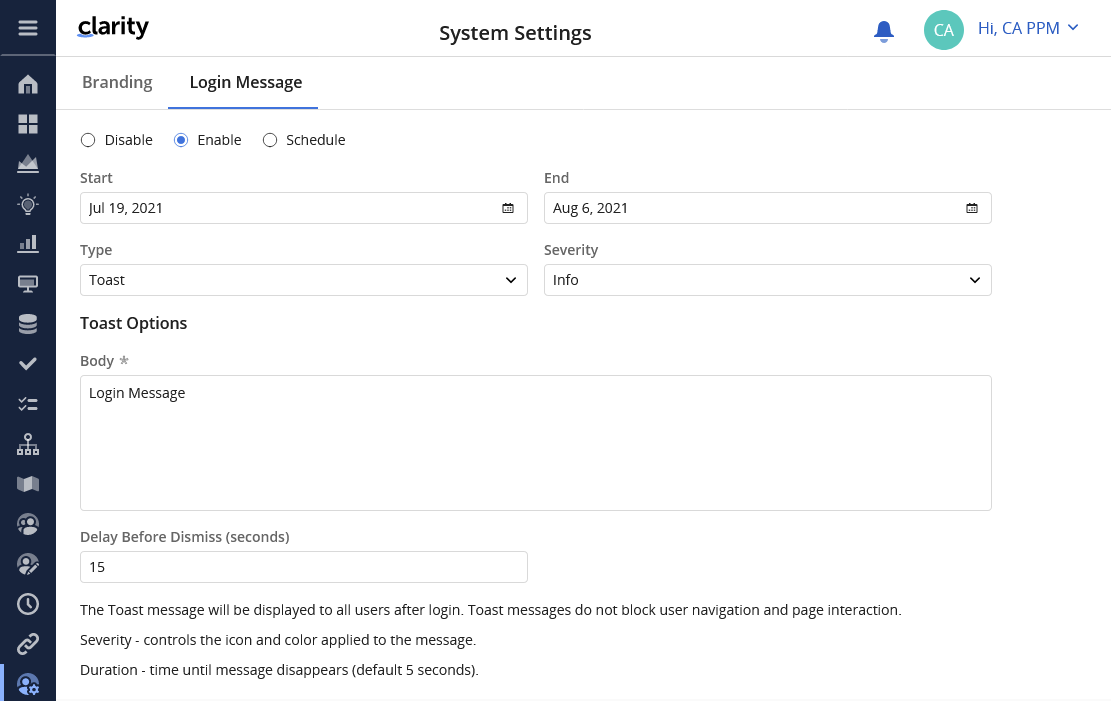The width and height of the screenshot is (1111, 701).
Task: Open the lightbulb Ideas icon in sidebar
Action: [28, 204]
